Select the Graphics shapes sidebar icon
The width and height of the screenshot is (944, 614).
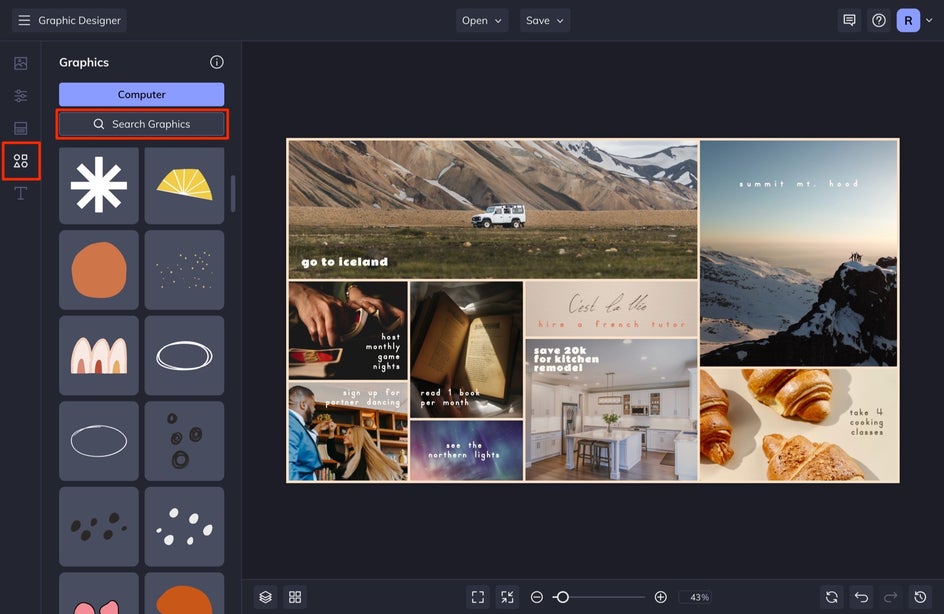point(20,161)
